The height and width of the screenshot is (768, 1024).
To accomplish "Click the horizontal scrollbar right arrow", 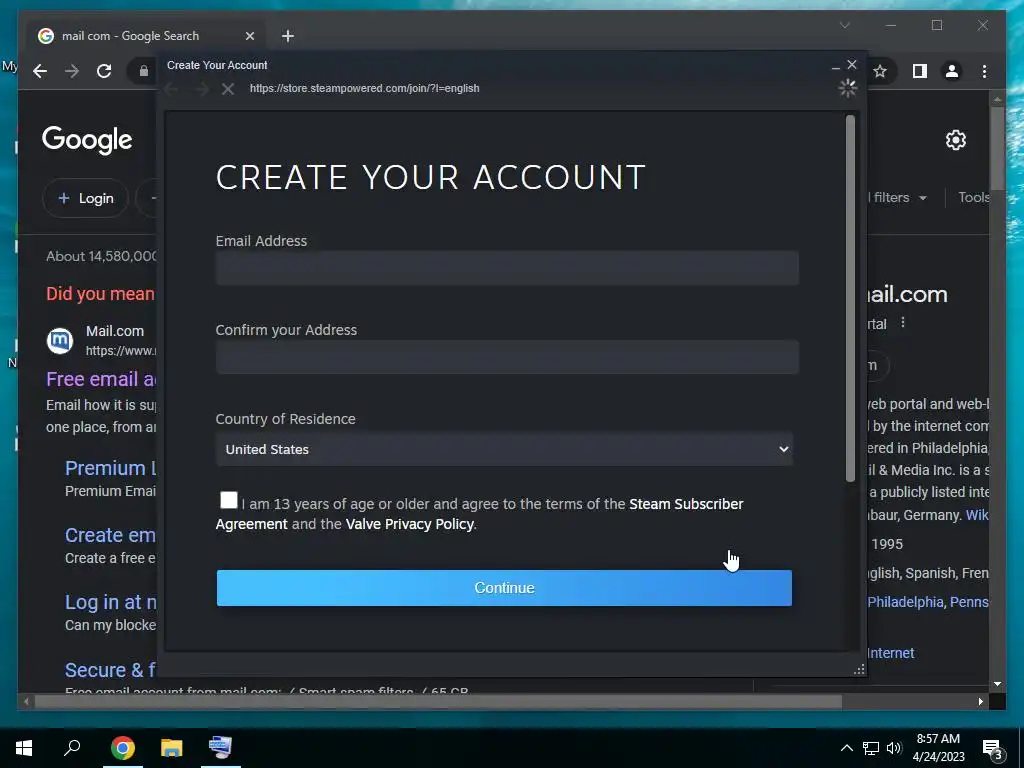I will pos(980,701).
